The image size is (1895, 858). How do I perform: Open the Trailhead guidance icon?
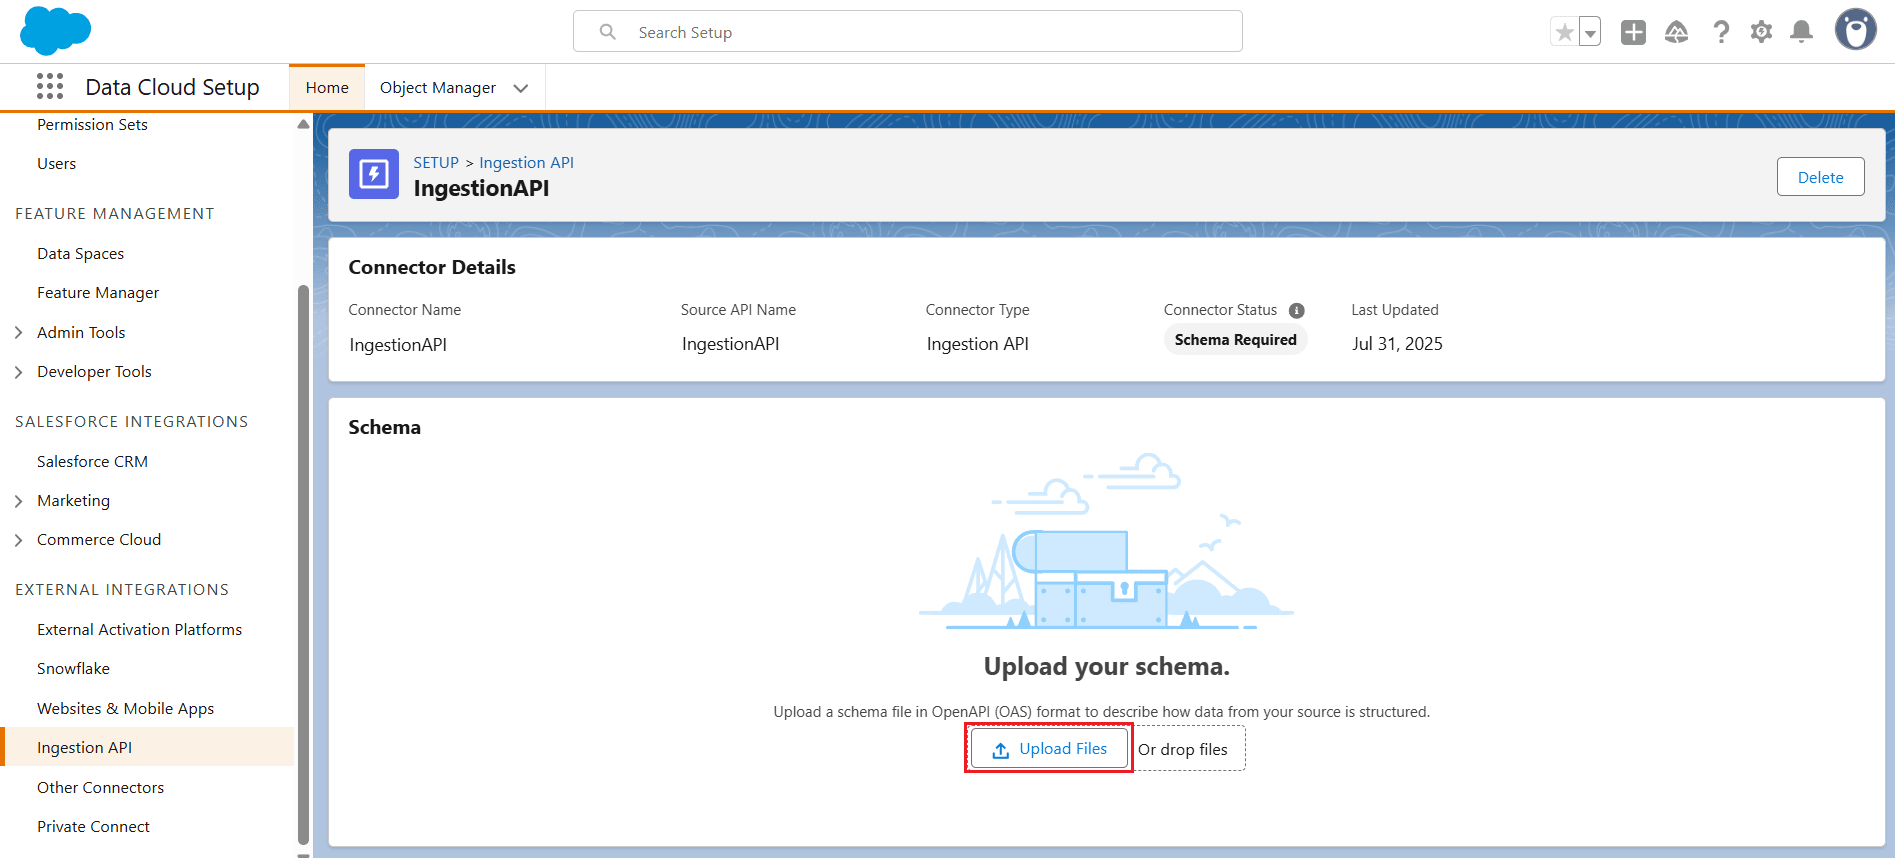(x=1676, y=32)
